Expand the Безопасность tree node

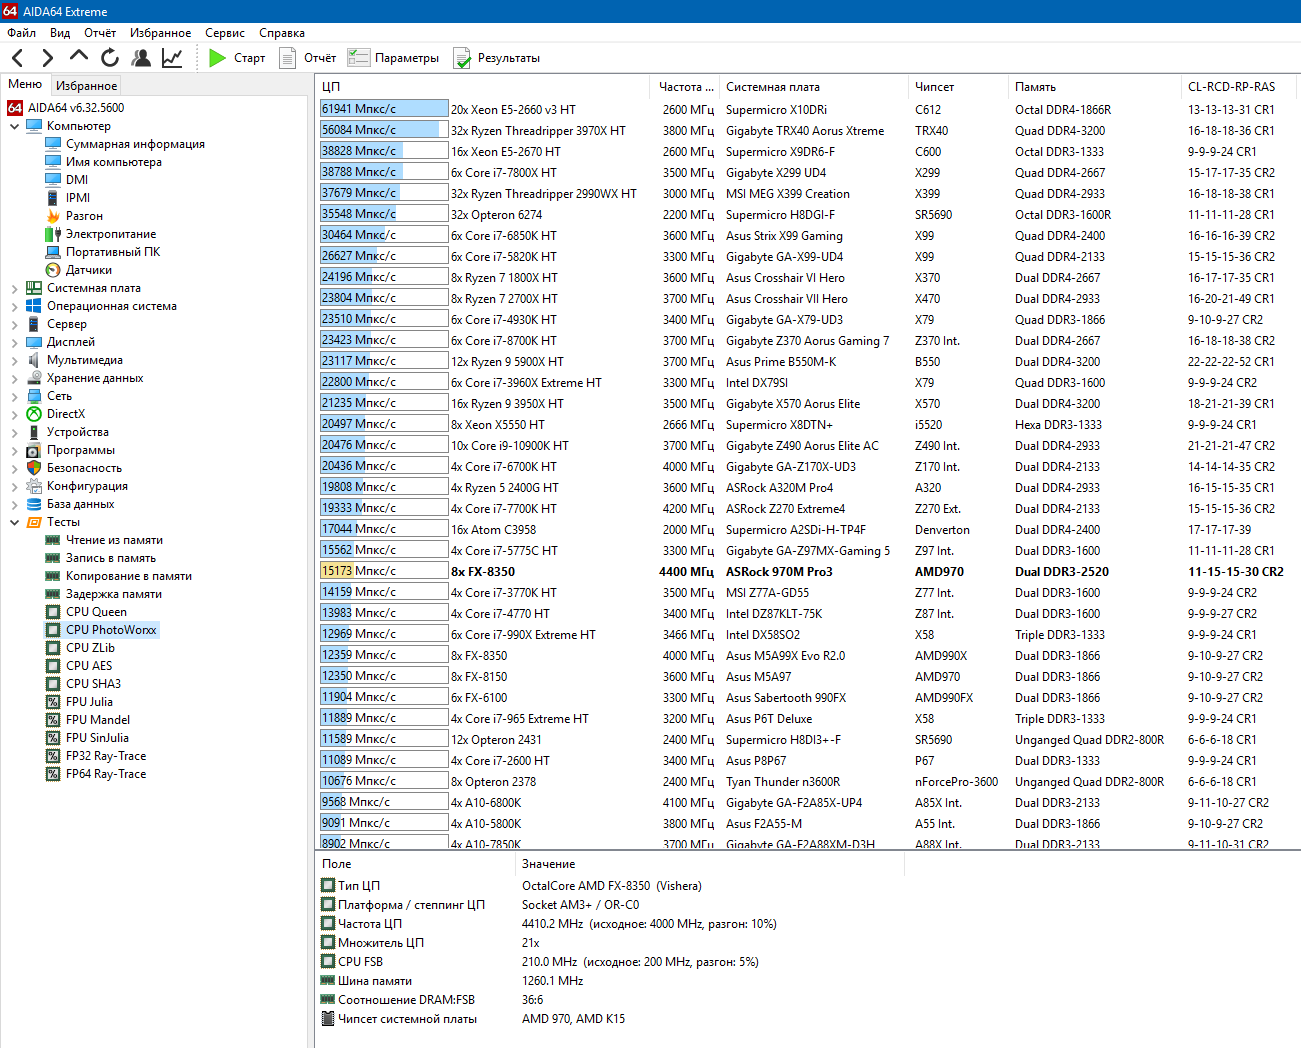click(x=14, y=468)
